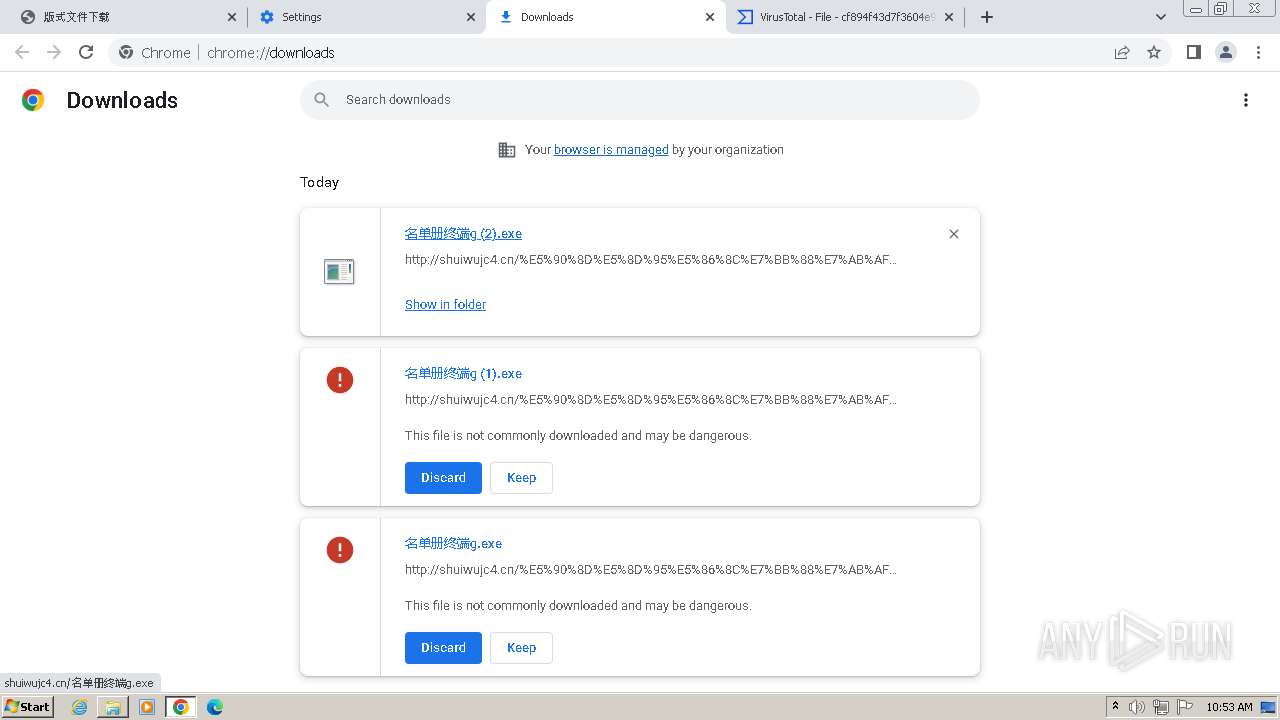Click the warning icon for 名单册终端g.exe
1280x720 pixels.
[x=340, y=550]
